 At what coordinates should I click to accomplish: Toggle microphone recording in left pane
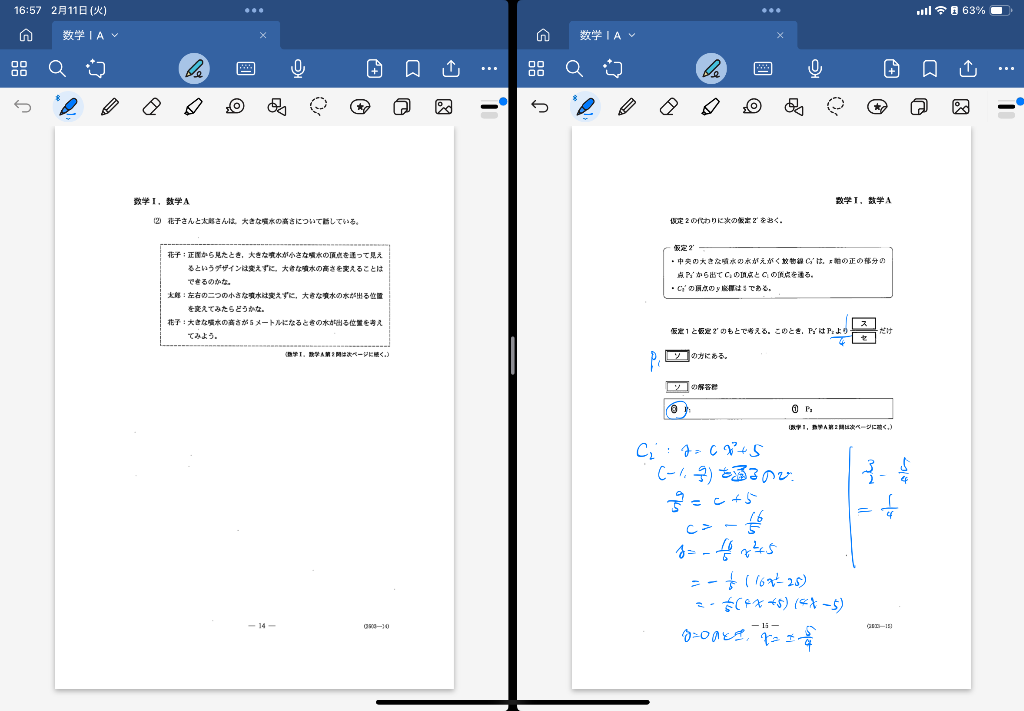pyautogui.click(x=298, y=69)
